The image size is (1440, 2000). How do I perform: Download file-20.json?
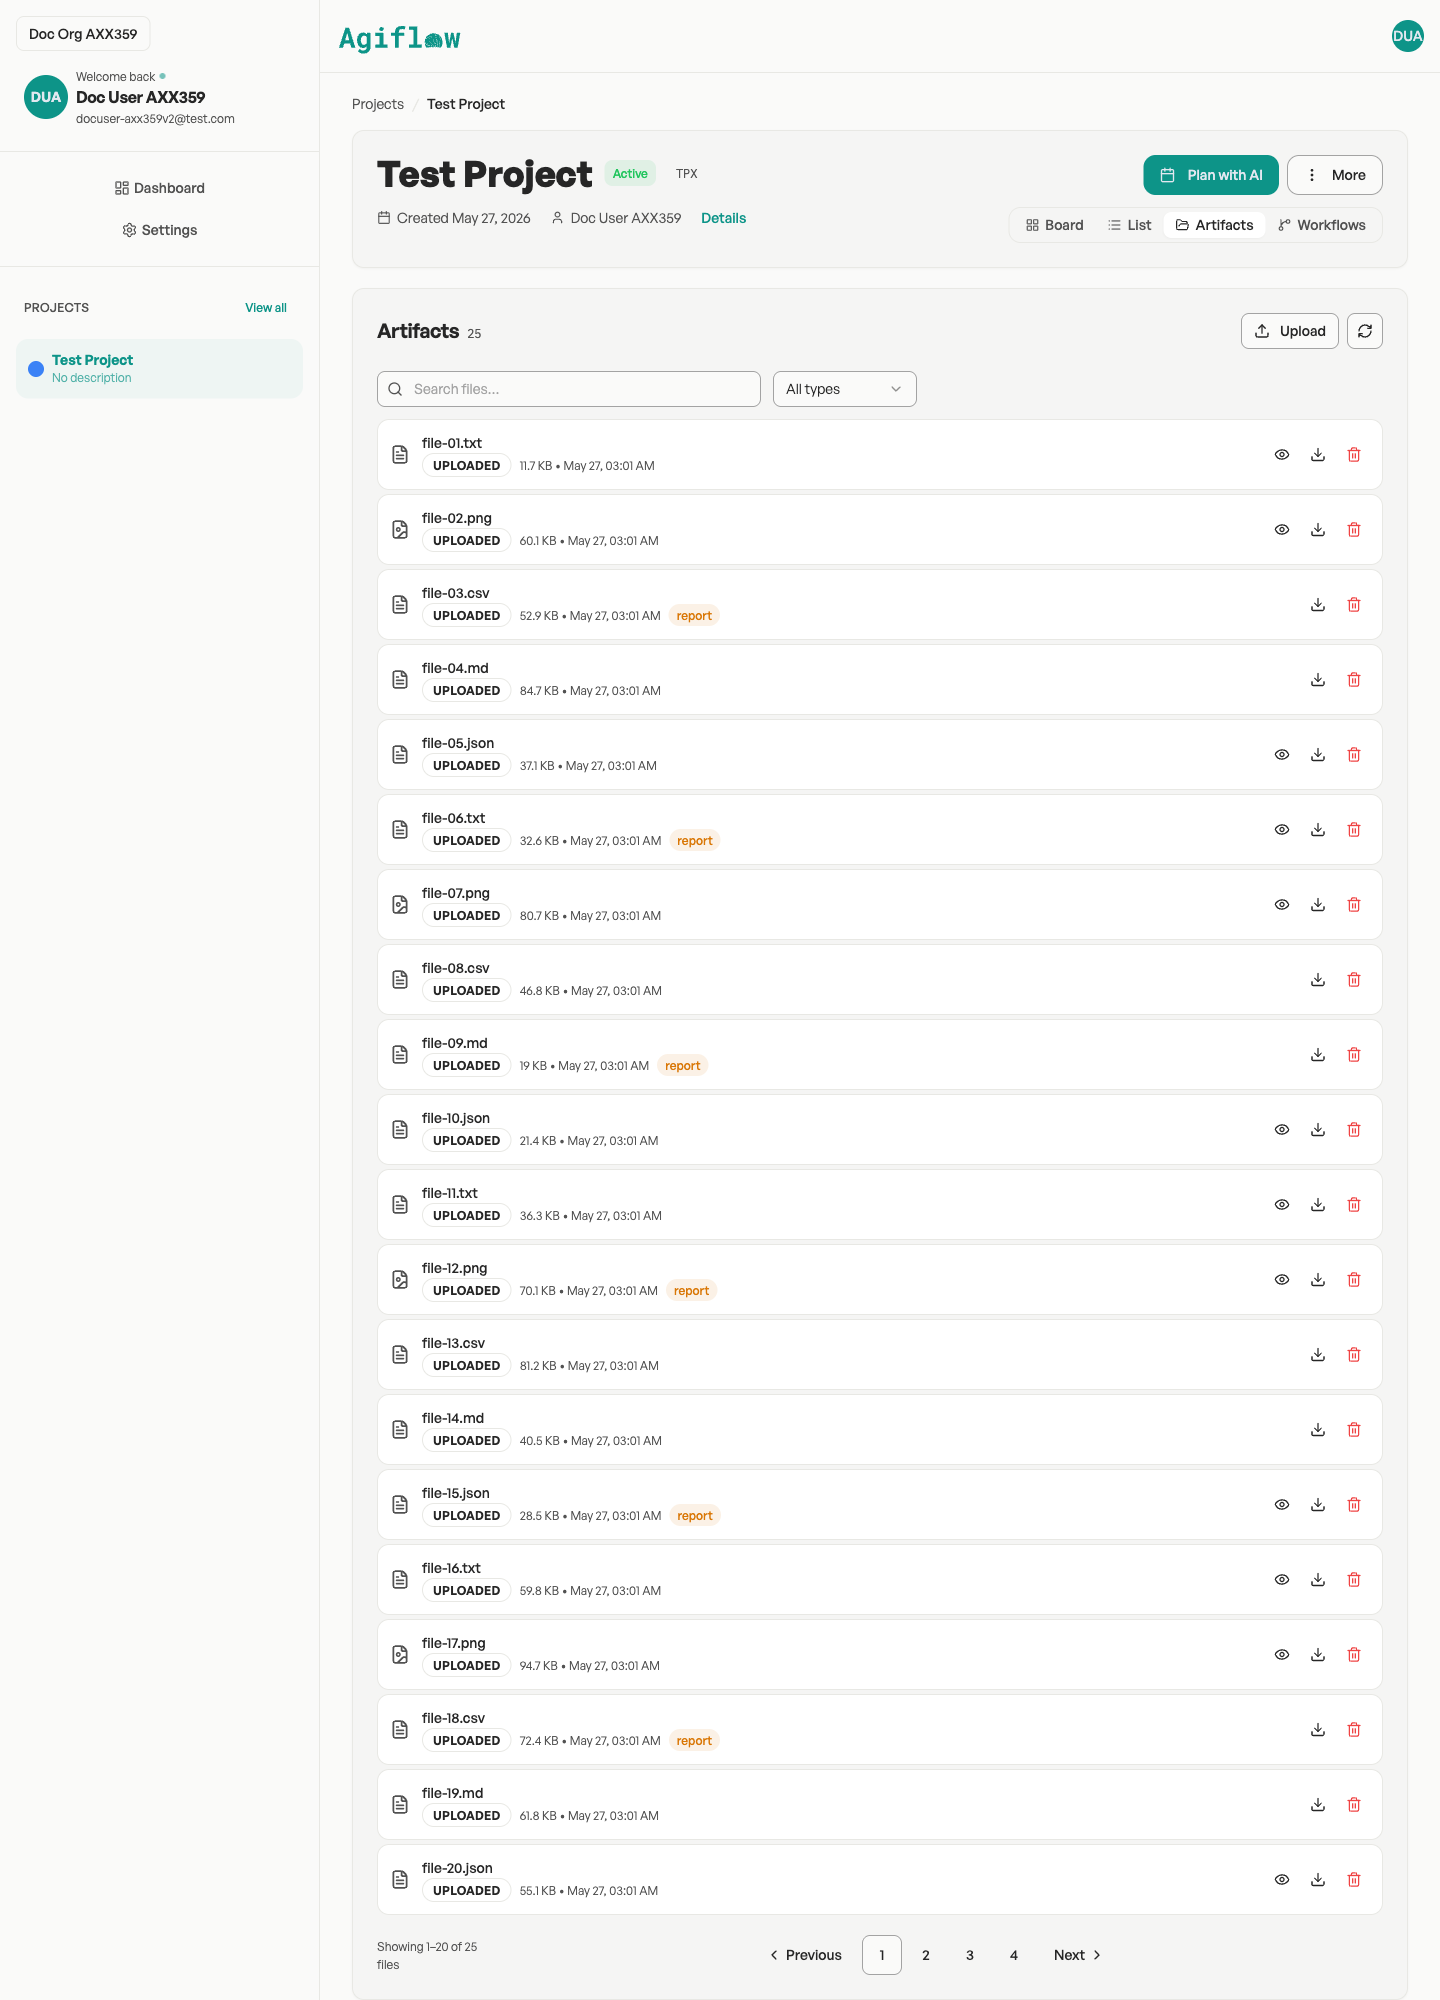[x=1318, y=1880]
